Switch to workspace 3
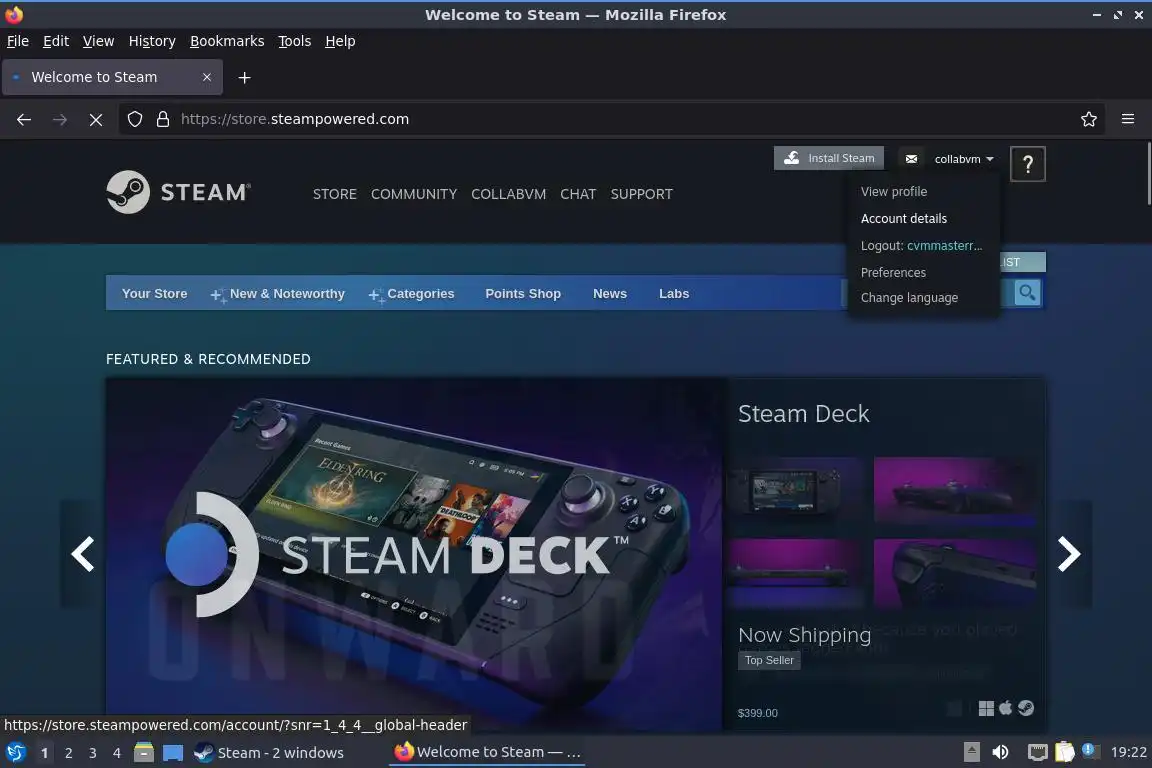This screenshot has width=1152, height=768. pos(93,753)
